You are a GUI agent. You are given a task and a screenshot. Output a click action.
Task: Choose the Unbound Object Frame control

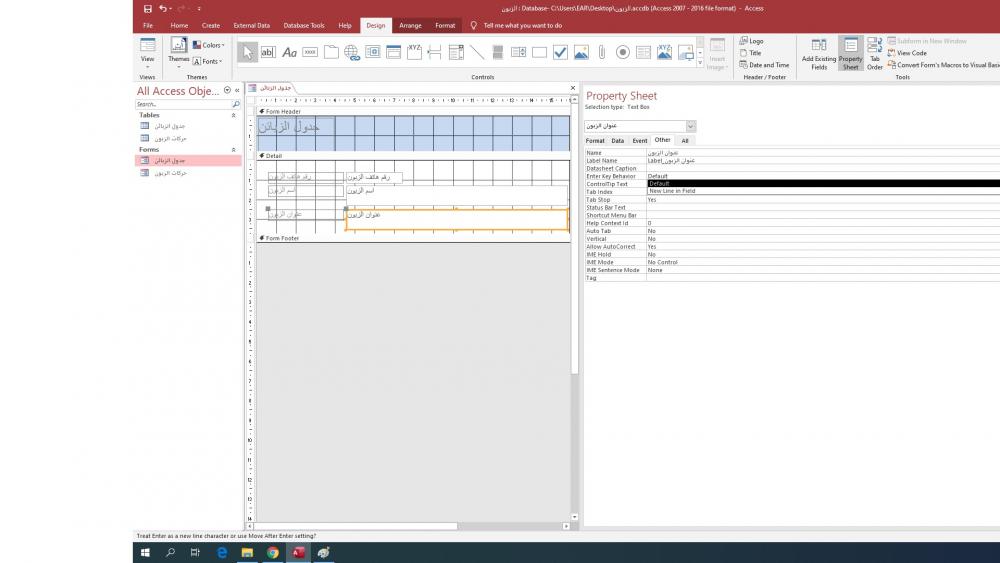[x=581, y=52]
